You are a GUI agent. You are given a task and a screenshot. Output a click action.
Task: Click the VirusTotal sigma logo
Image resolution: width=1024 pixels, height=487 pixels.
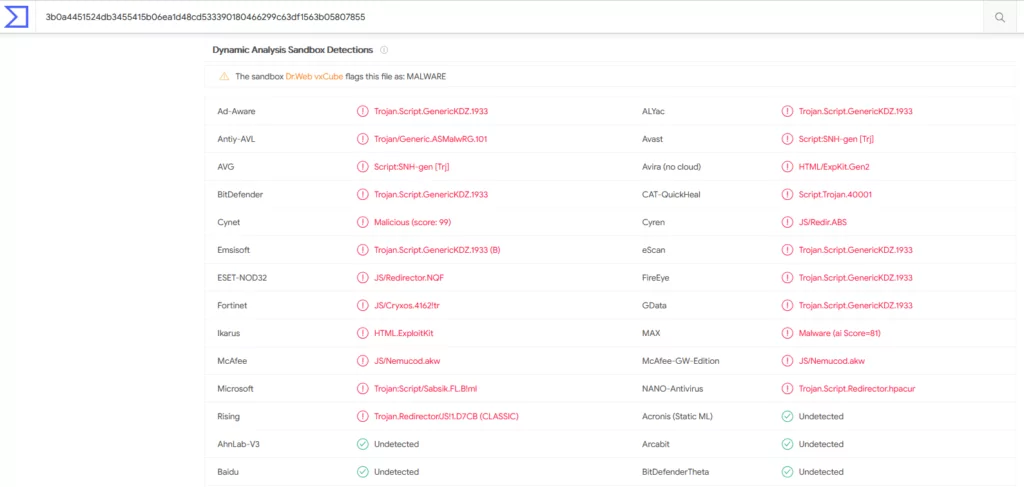click(x=16, y=17)
